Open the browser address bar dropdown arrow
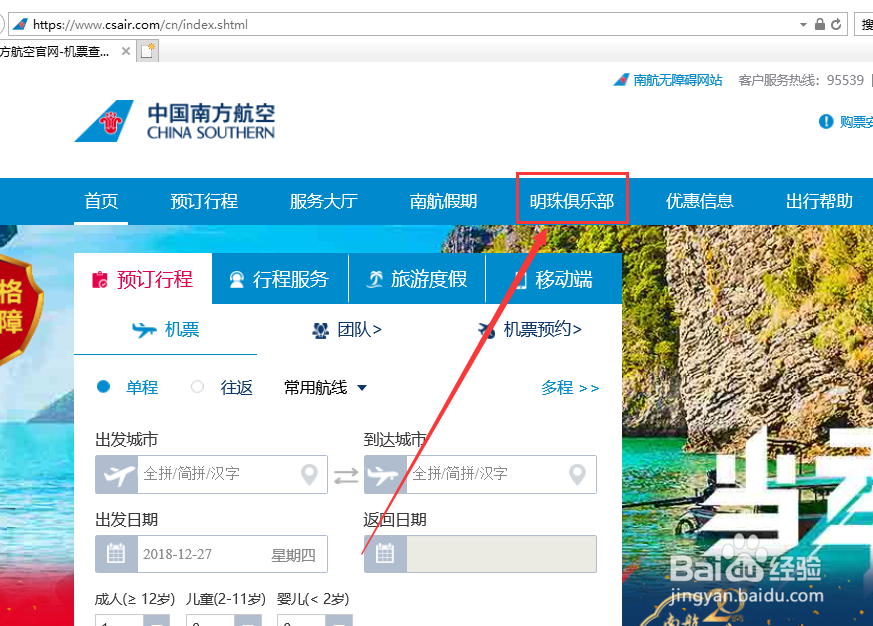This screenshot has height=626, width=873. tap(803, 23)
